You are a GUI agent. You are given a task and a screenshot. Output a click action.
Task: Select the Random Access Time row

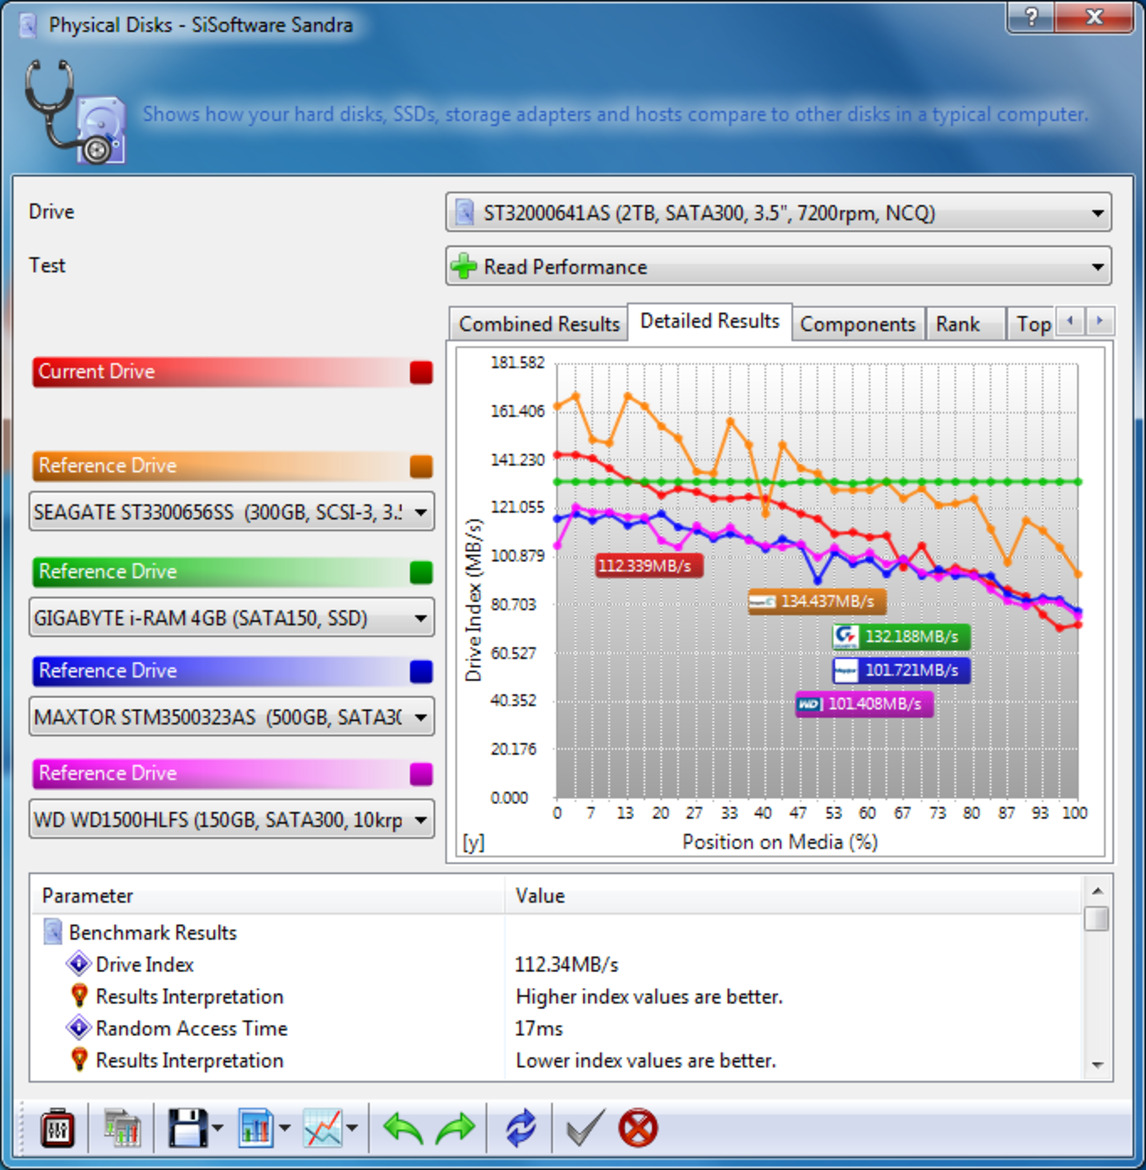coord(557,1028)
